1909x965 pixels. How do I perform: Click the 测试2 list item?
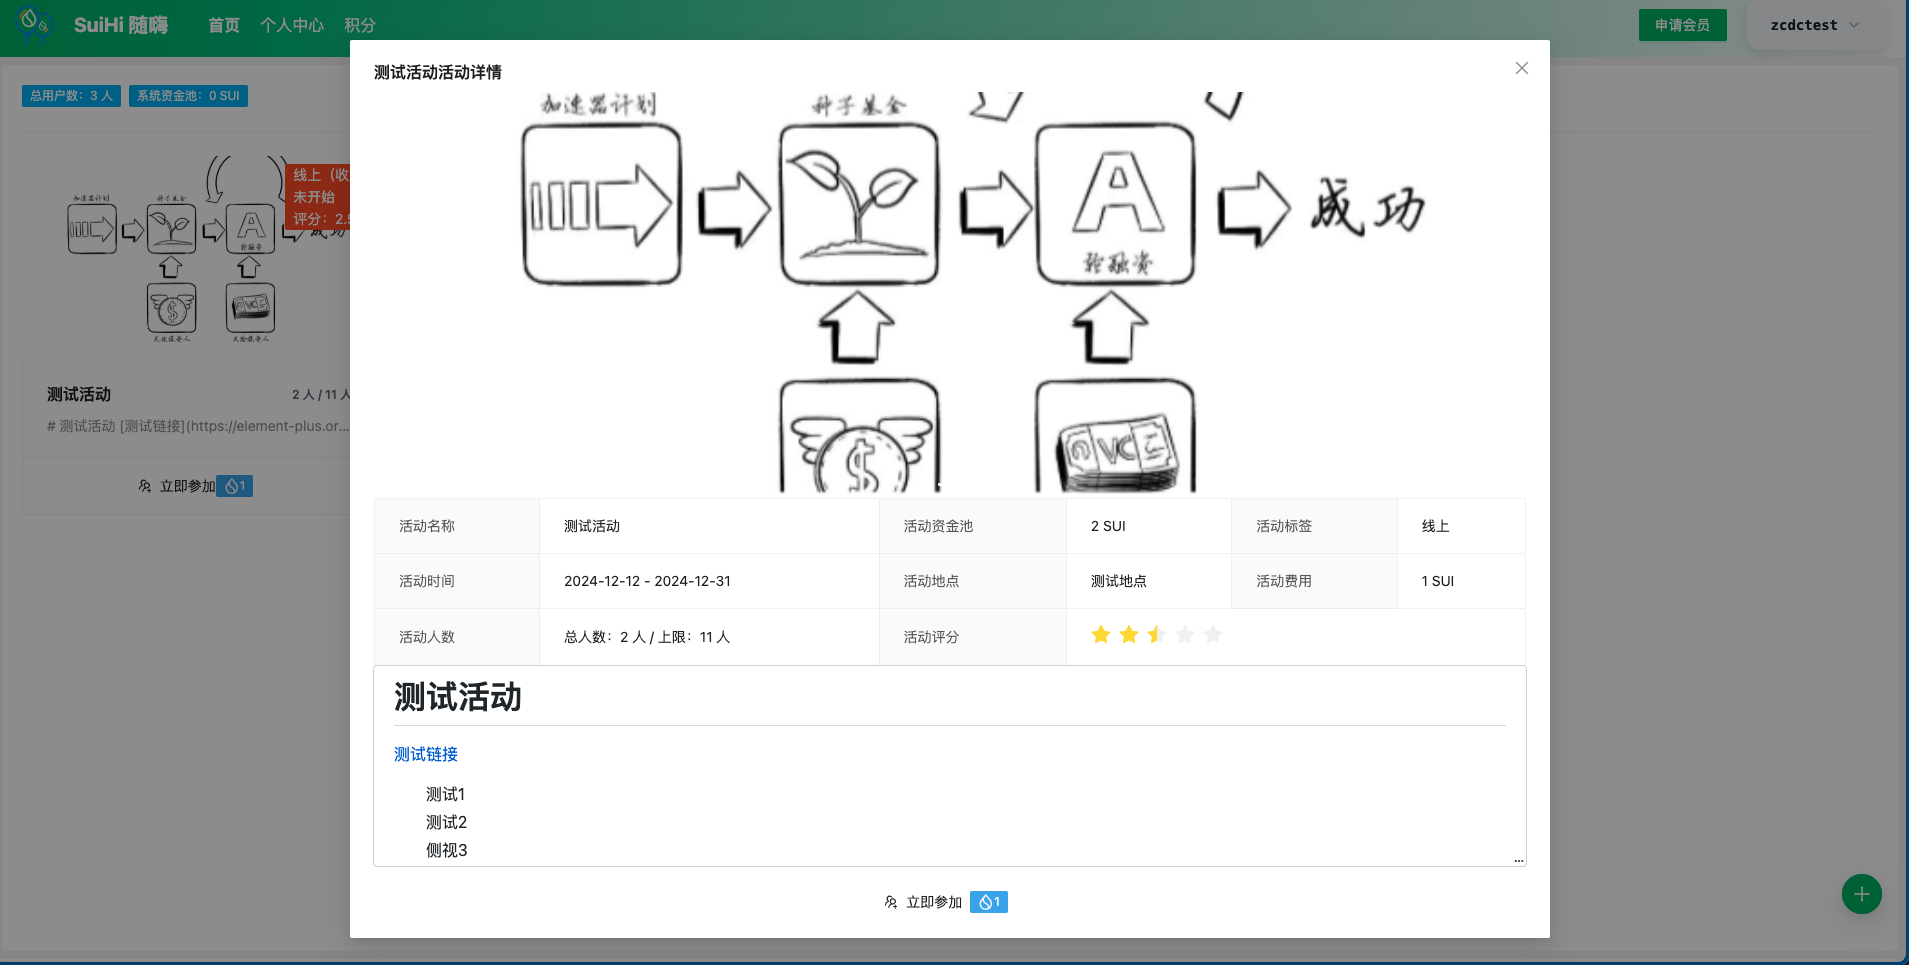446,822
